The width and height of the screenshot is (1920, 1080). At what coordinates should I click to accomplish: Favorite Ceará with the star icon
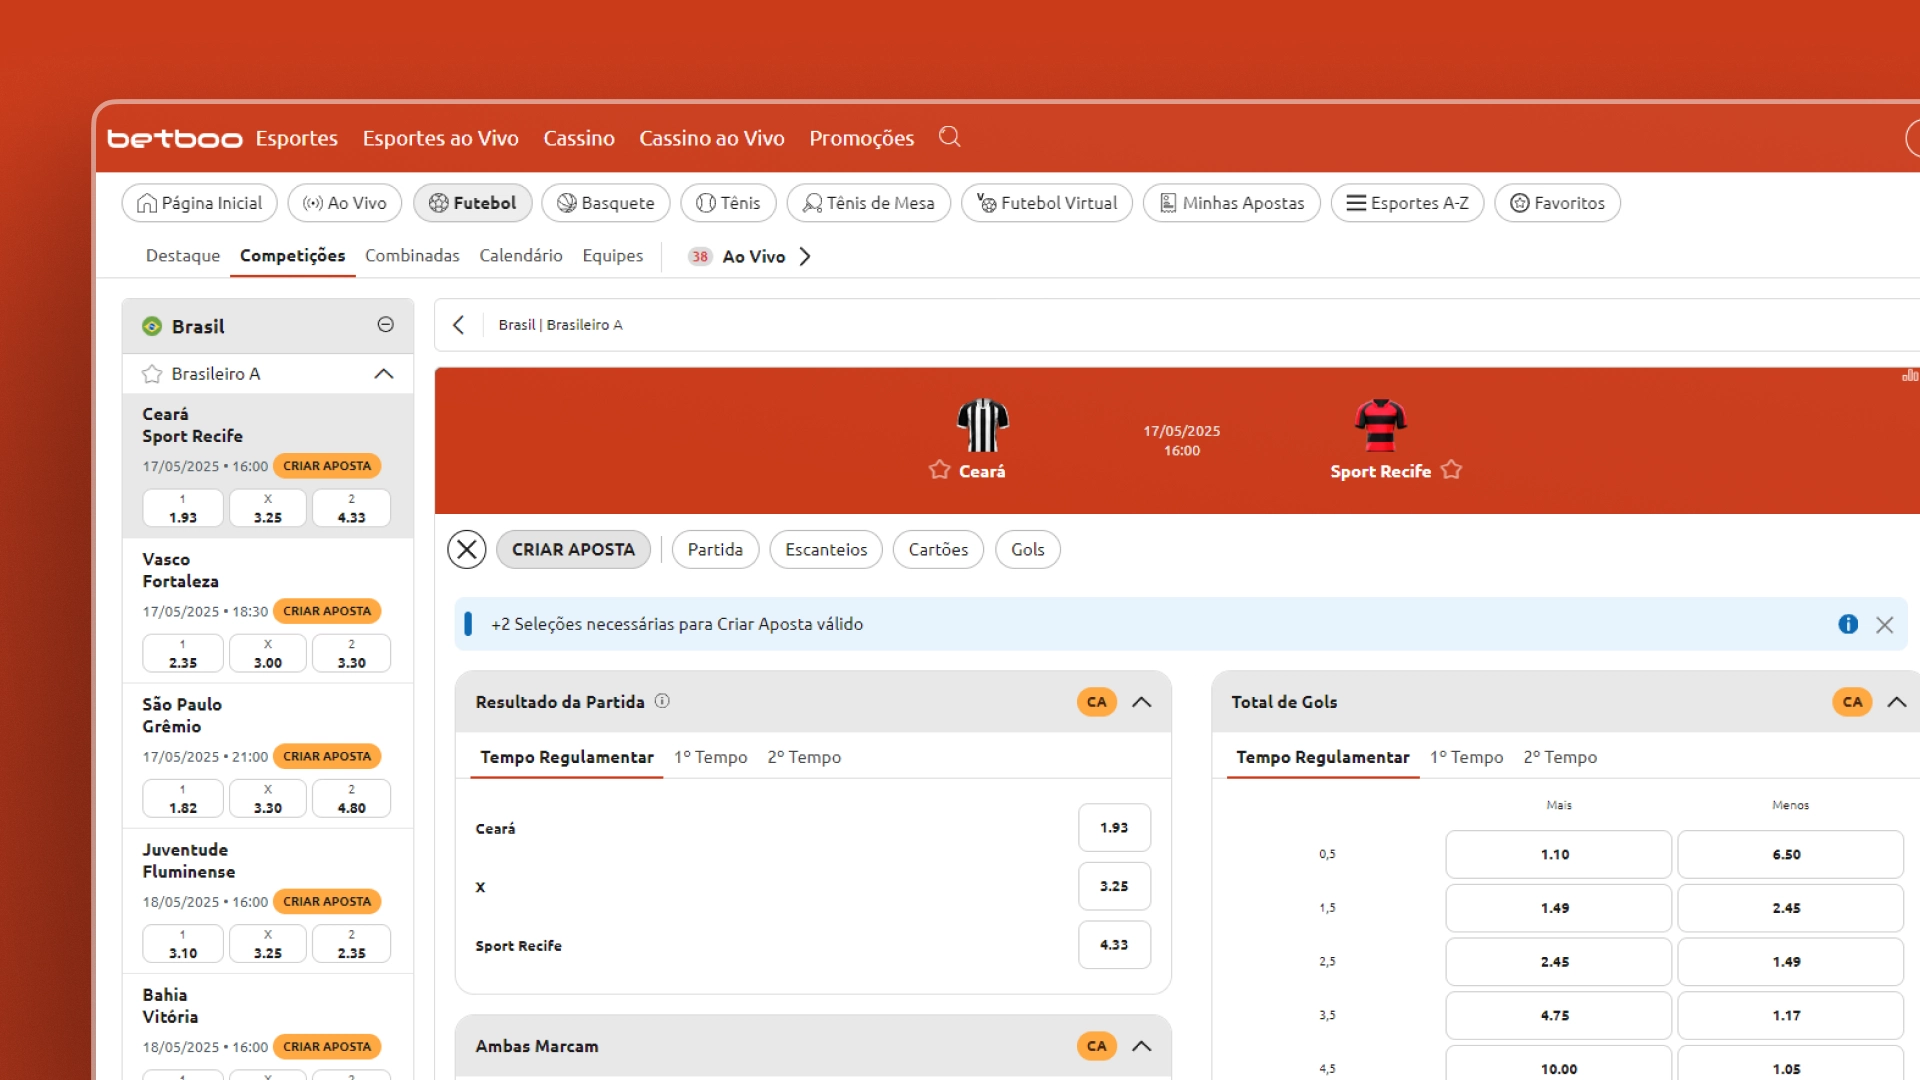point(939,470)
